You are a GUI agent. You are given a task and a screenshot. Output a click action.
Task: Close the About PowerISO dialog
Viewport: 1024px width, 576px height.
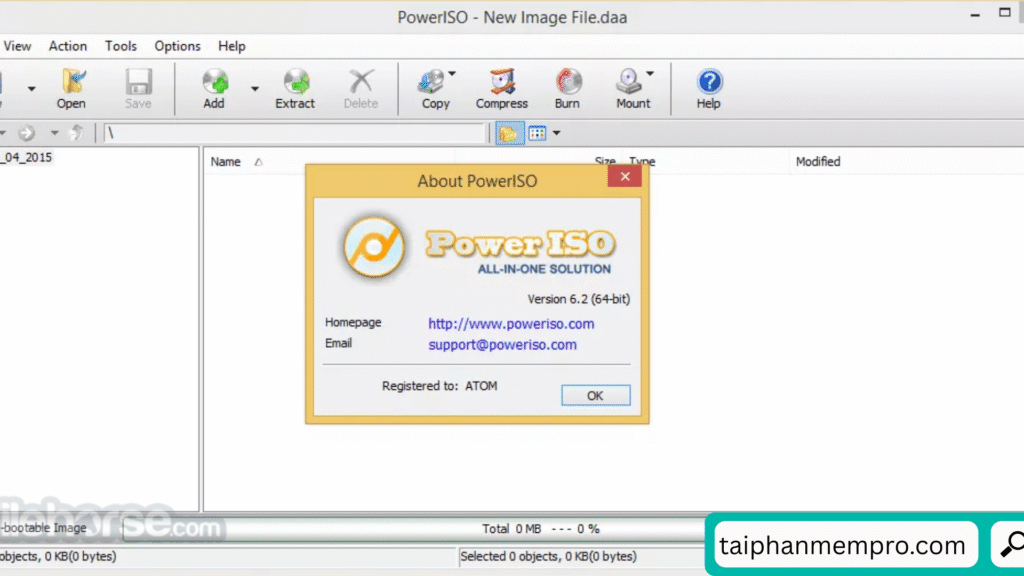click(x=625, y=177)
